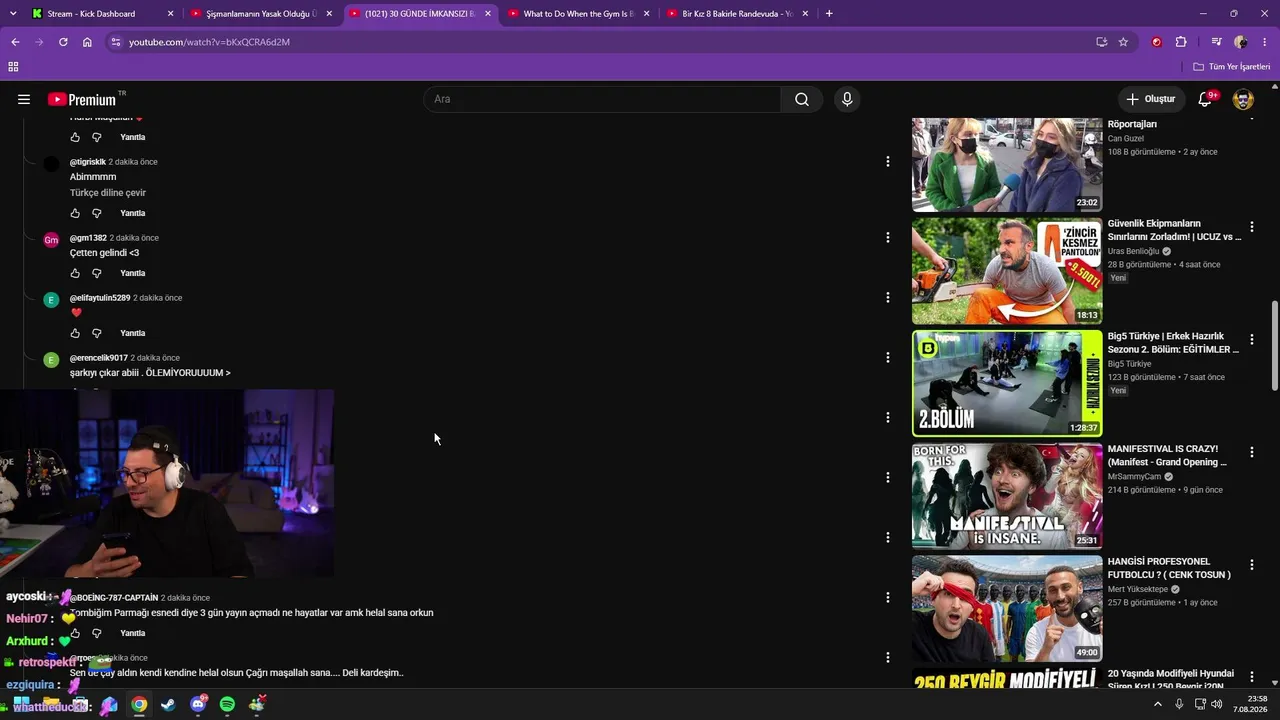Dislike the comment by @gm1382
This screenshot has width=1280, height=720.
[97, 273]
